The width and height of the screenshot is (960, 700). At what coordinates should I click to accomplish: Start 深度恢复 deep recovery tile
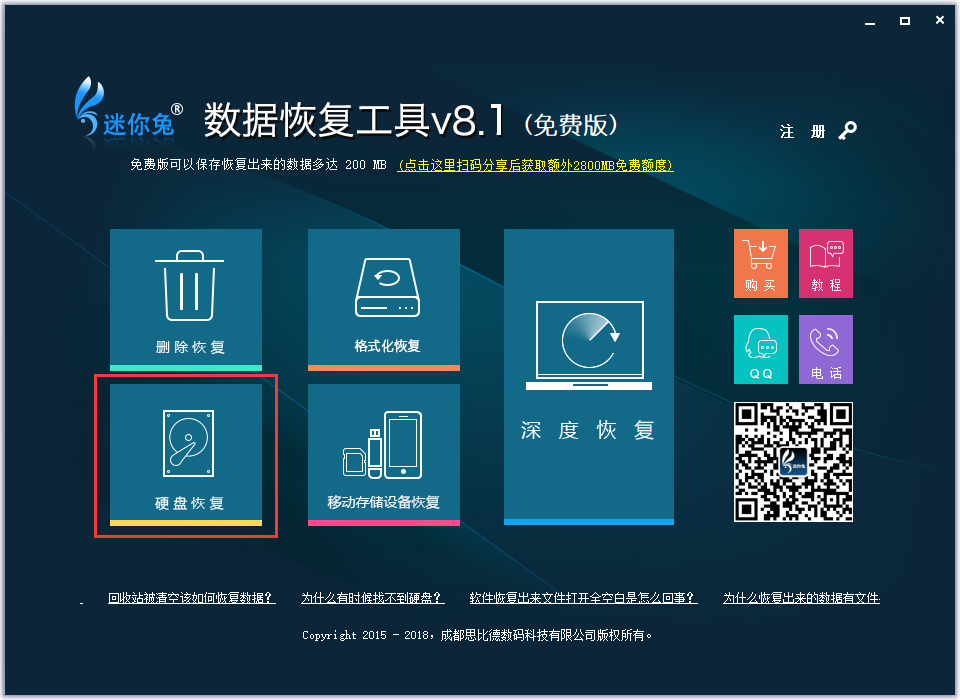coord(589,377)
